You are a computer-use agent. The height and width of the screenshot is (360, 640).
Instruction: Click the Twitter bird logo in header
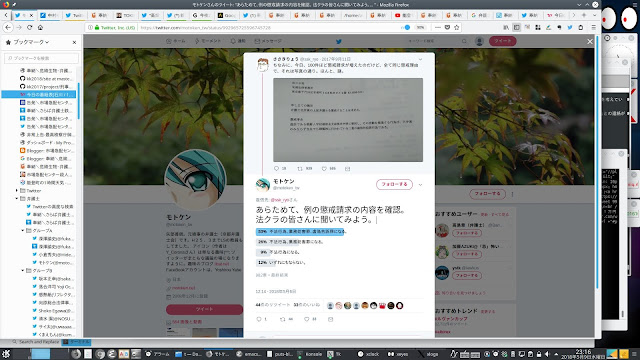pyautogui.click(x=338, y=41)
